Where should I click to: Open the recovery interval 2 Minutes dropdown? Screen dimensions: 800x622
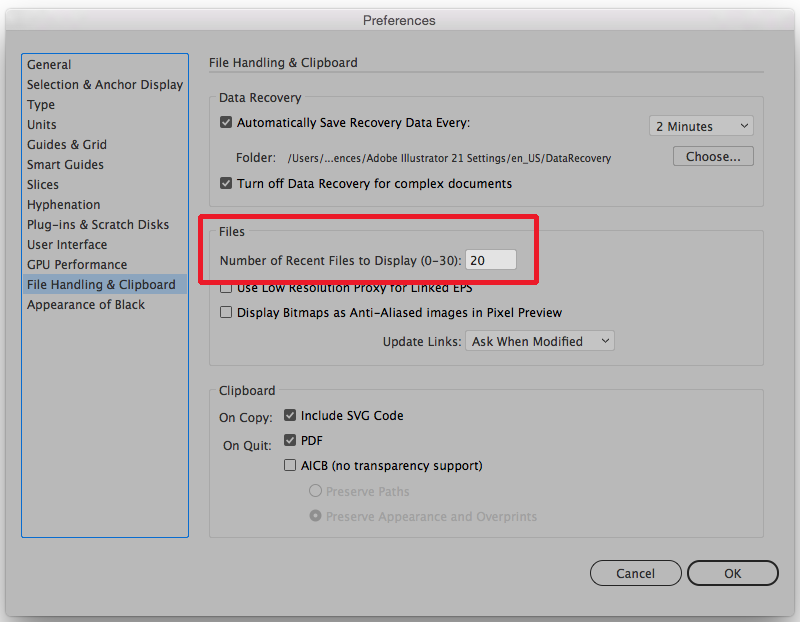[x=701, y=125]
